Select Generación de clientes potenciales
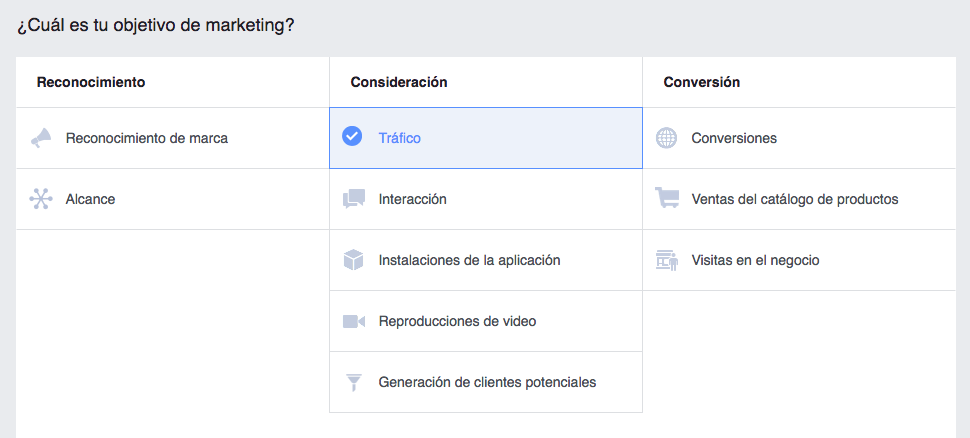970x438 pixels. [x=487, y=382]
